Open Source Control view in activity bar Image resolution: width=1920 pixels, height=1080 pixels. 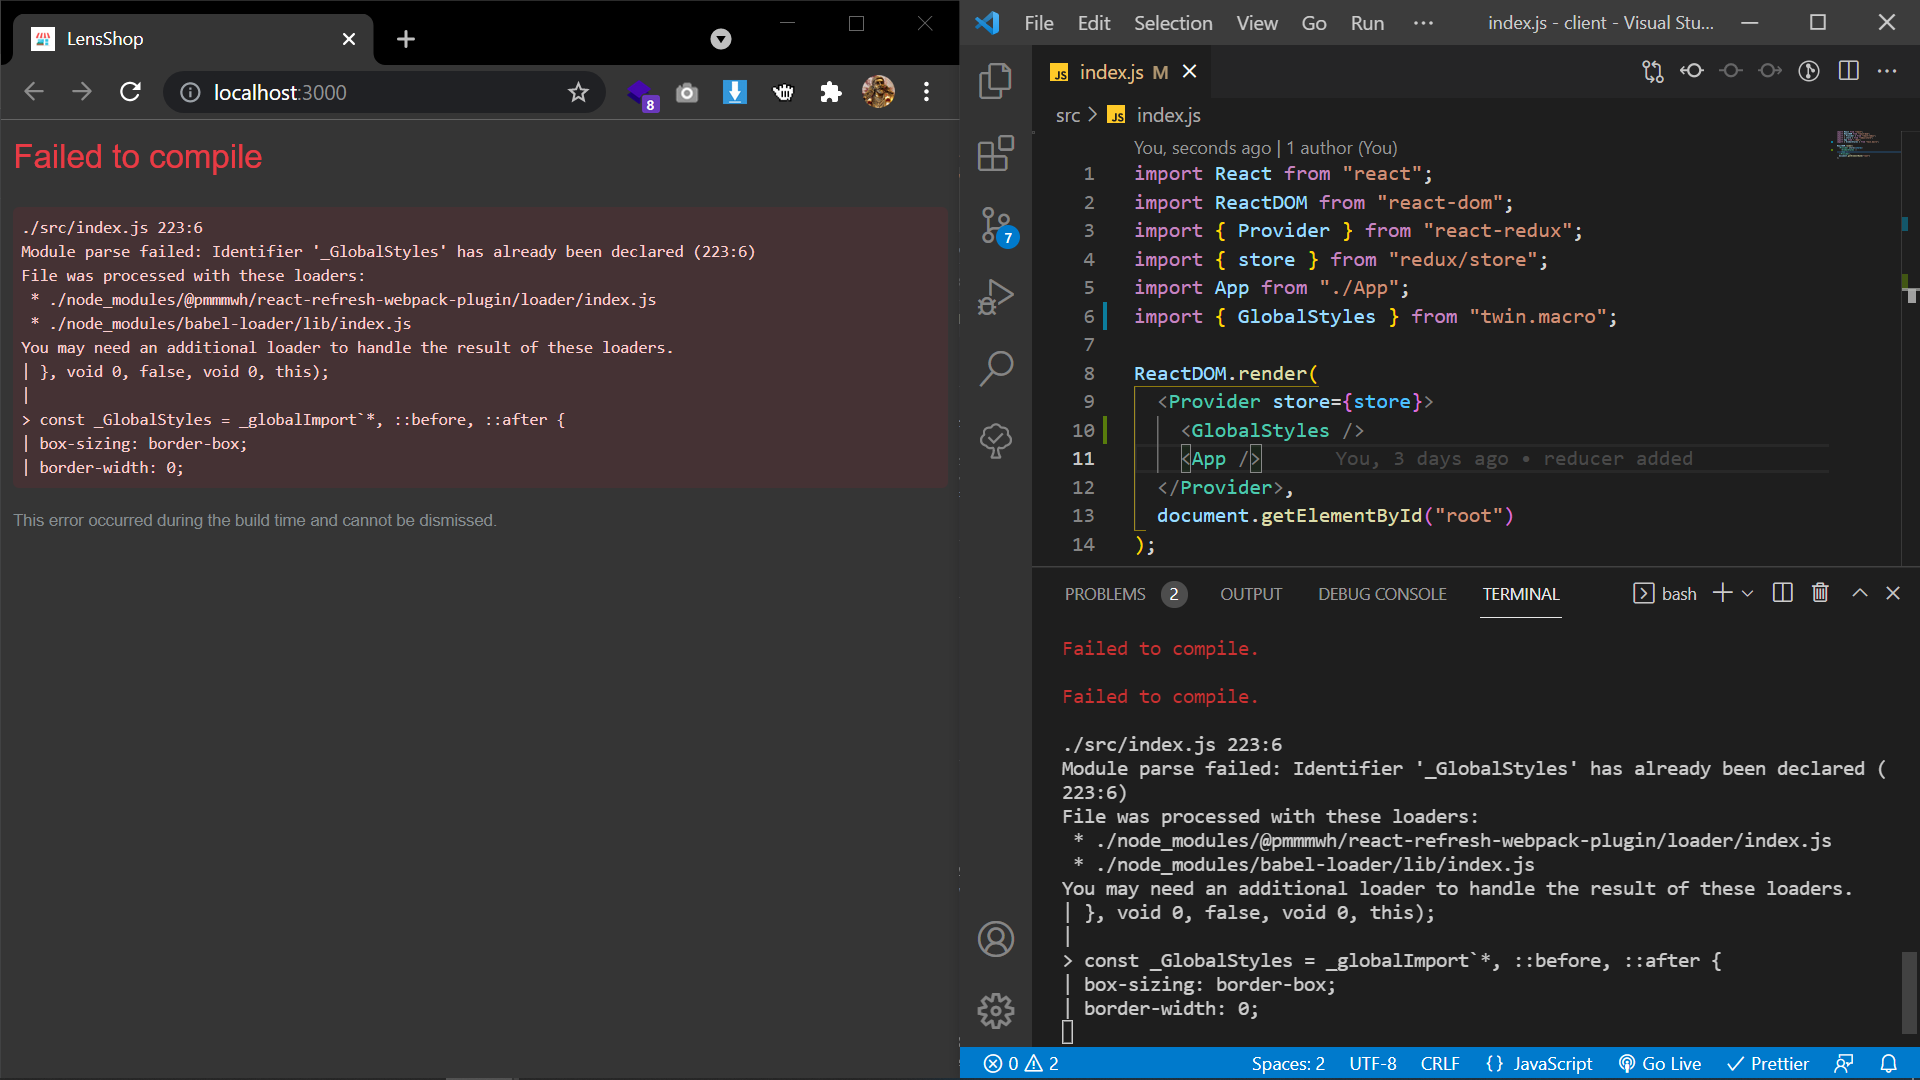coord(996,225)
